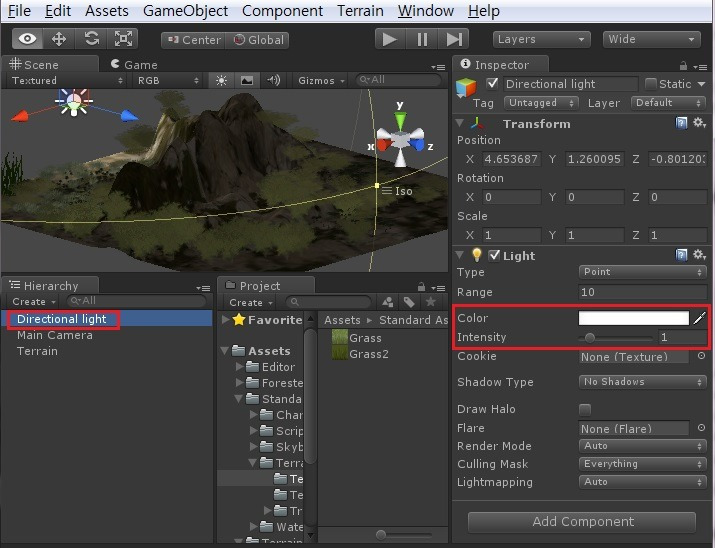The image size is (715, 548).
Task: Open the Layers dropdown
Action: pos(541,39)
